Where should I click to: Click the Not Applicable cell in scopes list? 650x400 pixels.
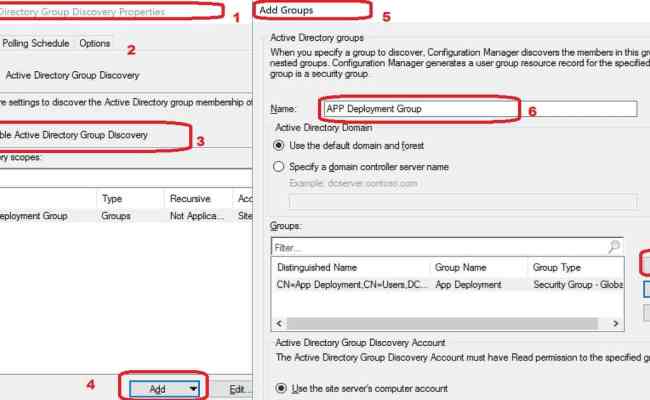(198, 216)
